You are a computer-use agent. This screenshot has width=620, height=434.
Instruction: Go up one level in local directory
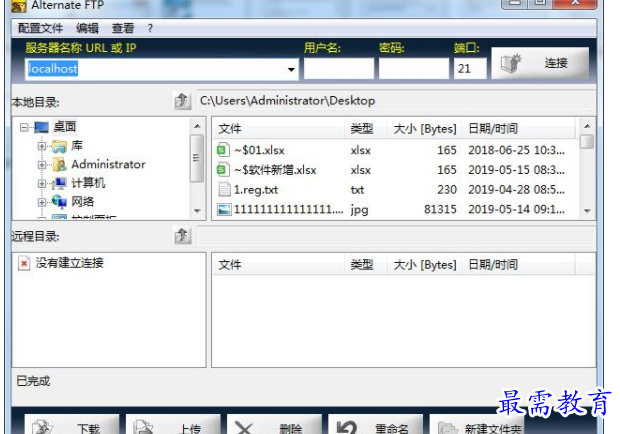click(182, 101)
